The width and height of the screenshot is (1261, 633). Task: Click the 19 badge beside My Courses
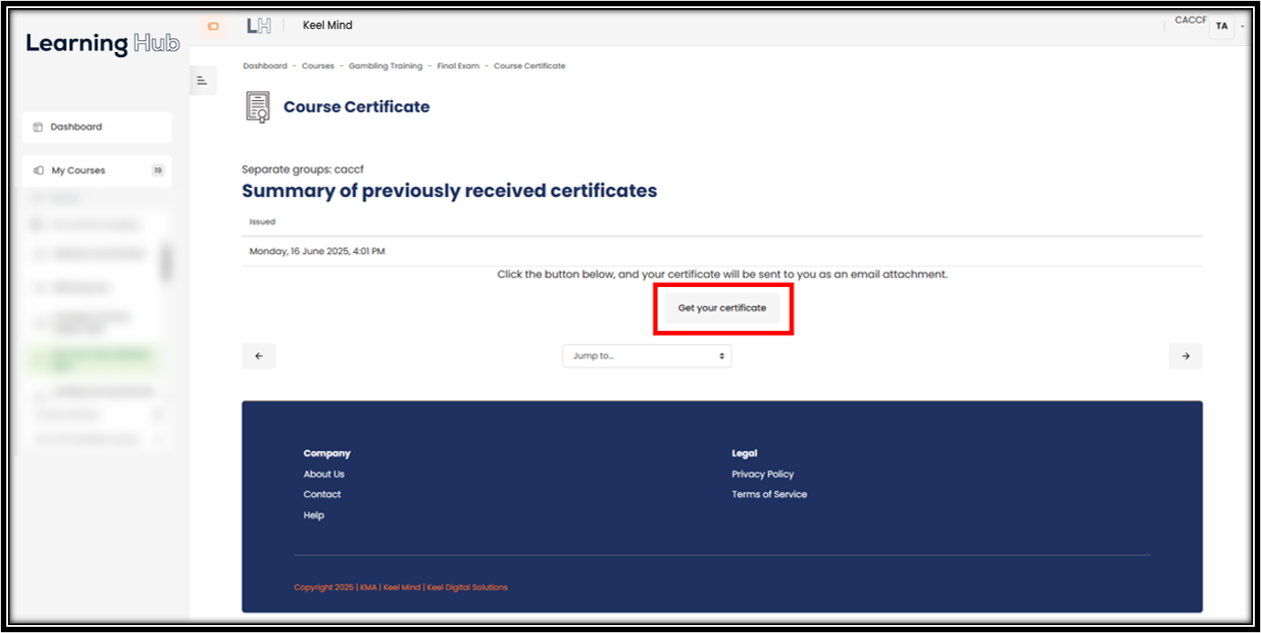click(x=158, y=170)
